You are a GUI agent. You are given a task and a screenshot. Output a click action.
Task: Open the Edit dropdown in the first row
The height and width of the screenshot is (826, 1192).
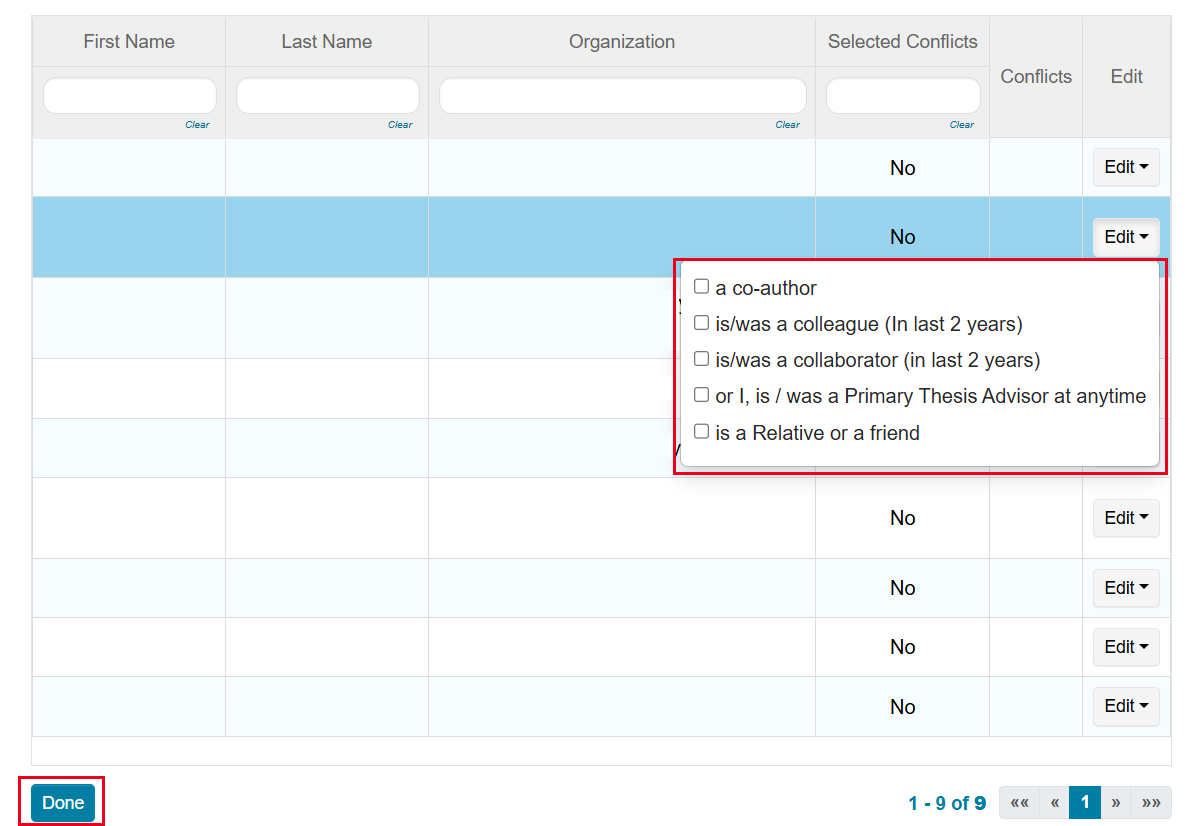pos(1125,167)
